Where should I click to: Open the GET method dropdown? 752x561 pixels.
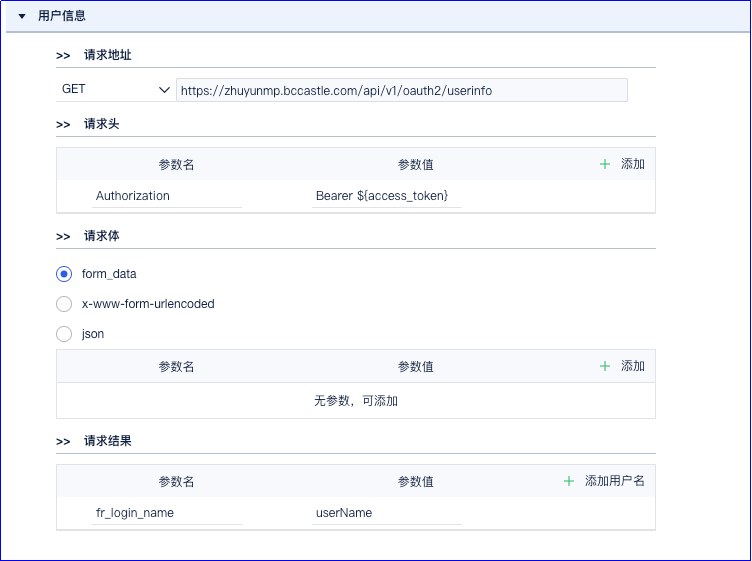coord(115,90)
